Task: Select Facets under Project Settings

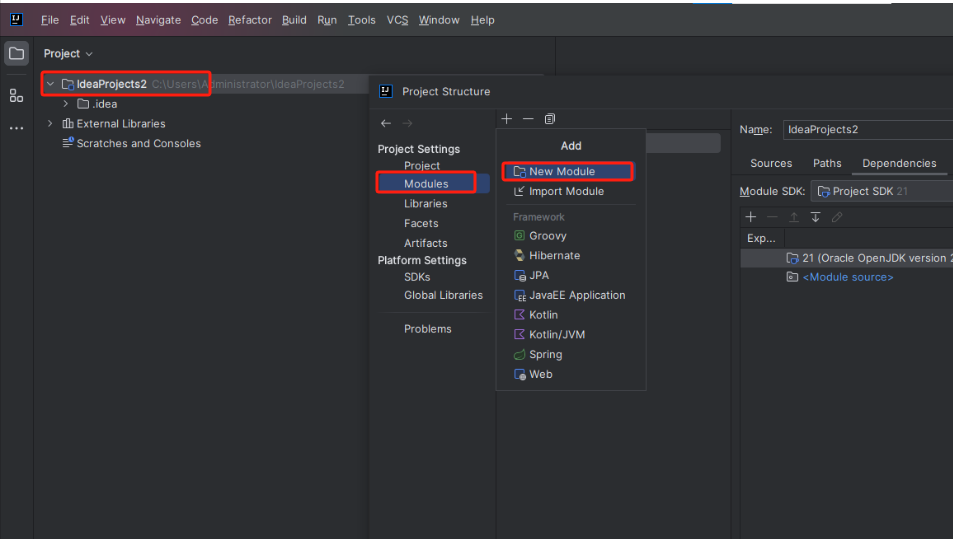Action: point(421,224)
